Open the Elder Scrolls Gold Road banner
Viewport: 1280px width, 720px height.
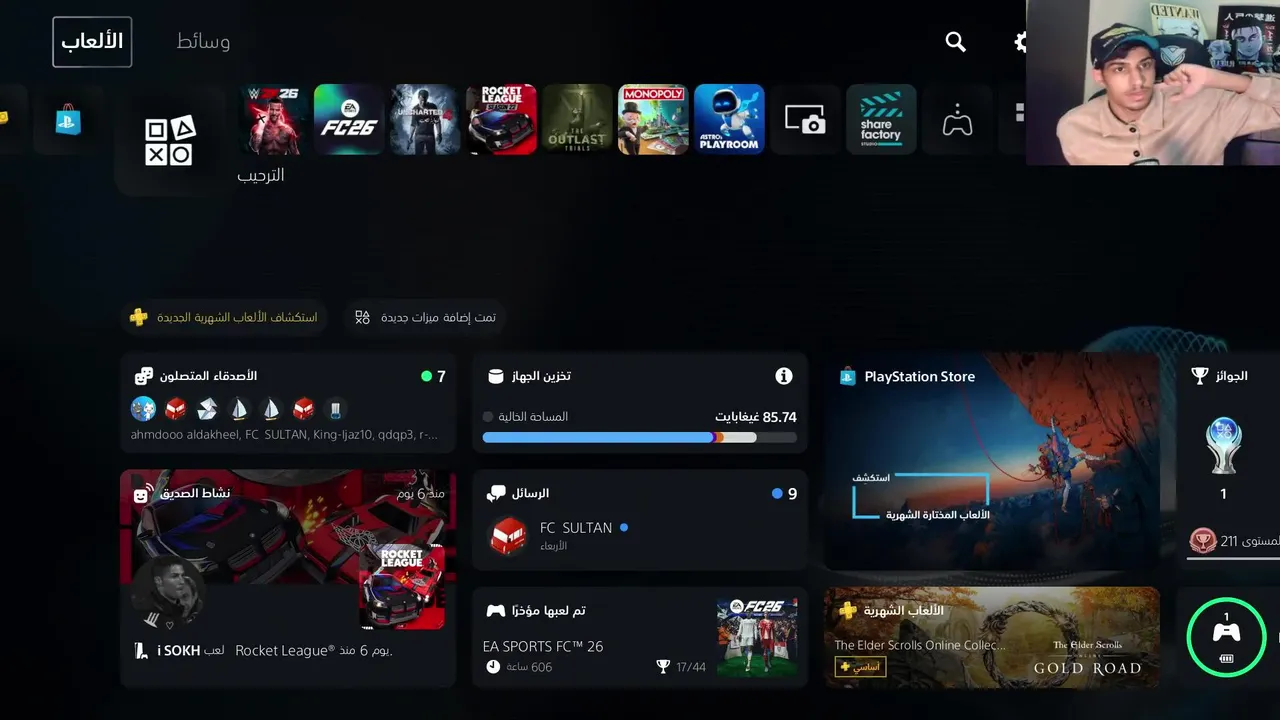tap(992, 637)
